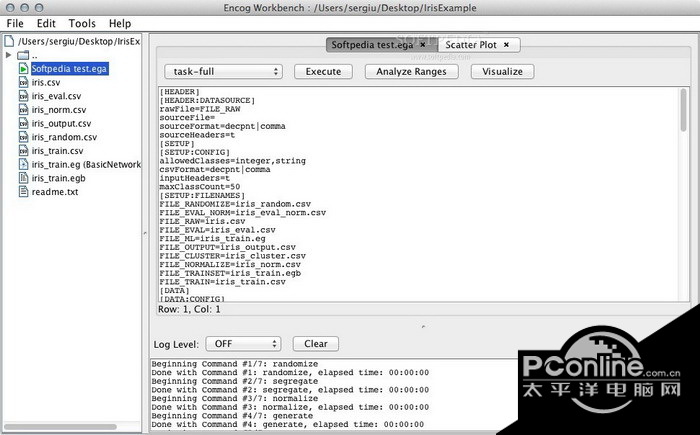Open the Edit menu

(x=46, y=24)
